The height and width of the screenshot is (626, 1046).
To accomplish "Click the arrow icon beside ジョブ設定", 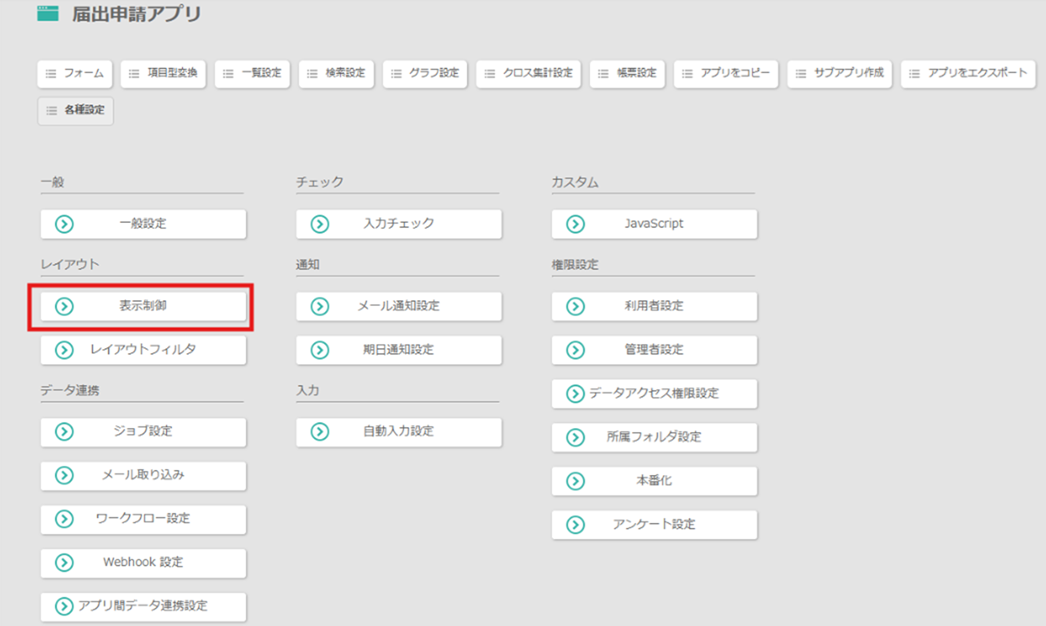I will click(64, 431).
